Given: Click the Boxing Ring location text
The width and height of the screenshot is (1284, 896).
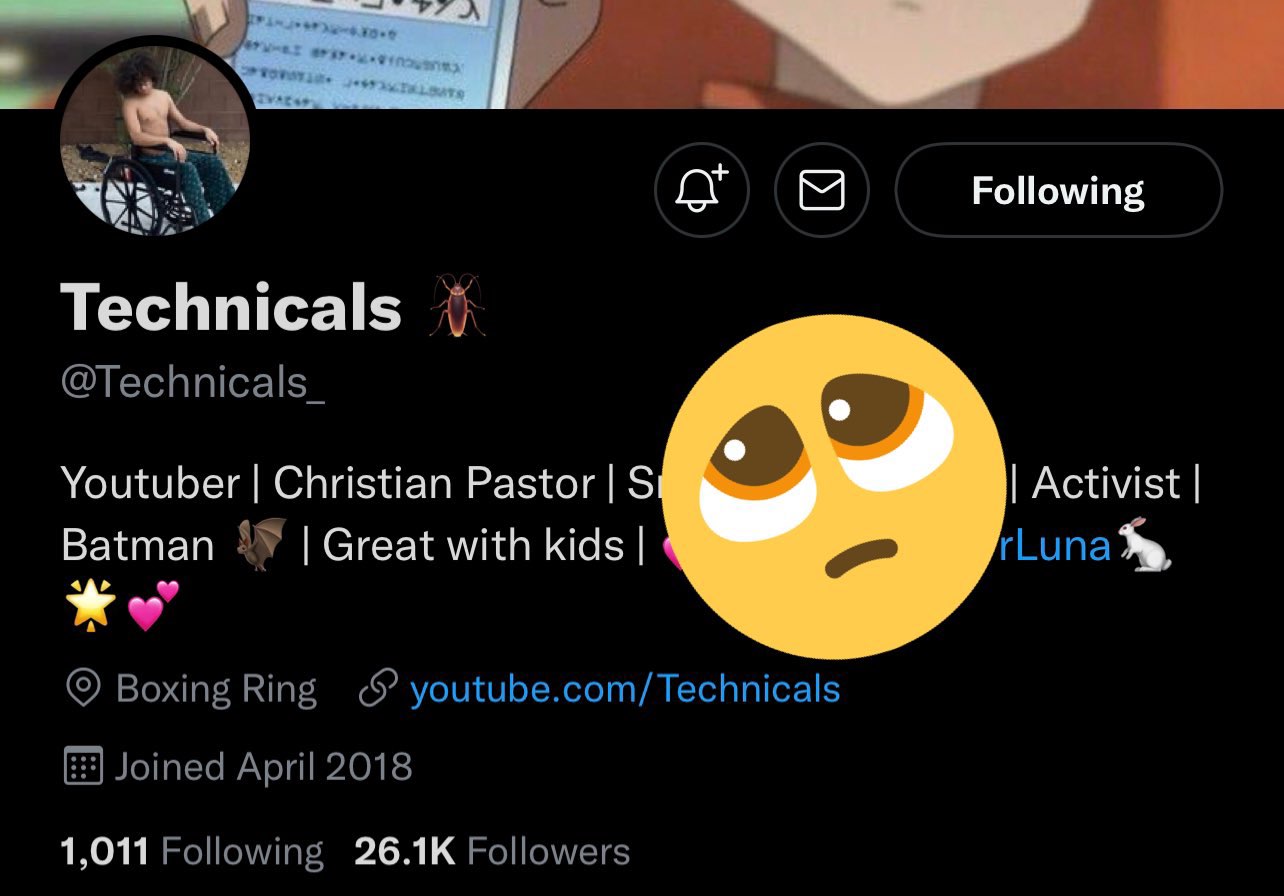Looking at the screenshot, I should click(x=217, y=689).
